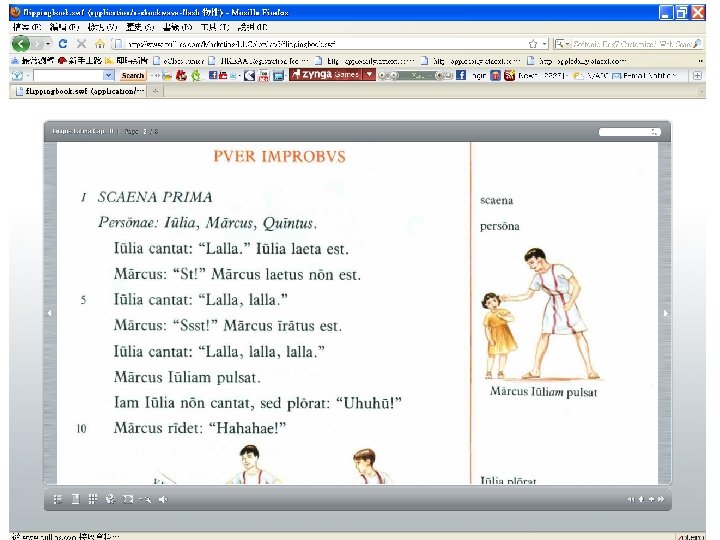
Task: Go to the browser home page
Action: 100,44
